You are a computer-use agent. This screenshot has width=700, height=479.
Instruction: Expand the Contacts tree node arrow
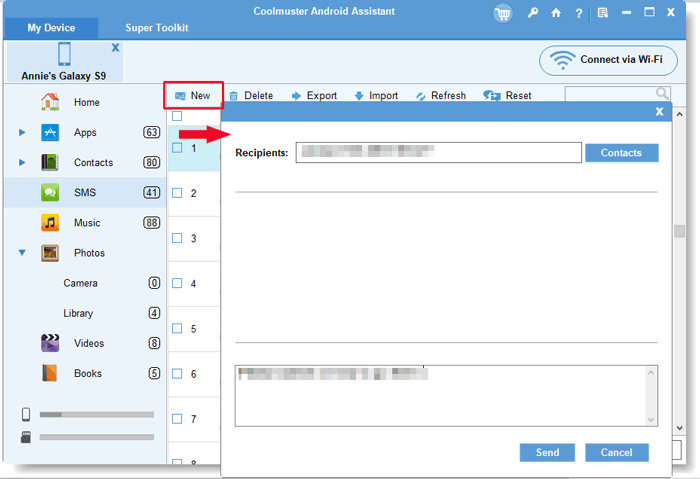(x=22, y=162)
